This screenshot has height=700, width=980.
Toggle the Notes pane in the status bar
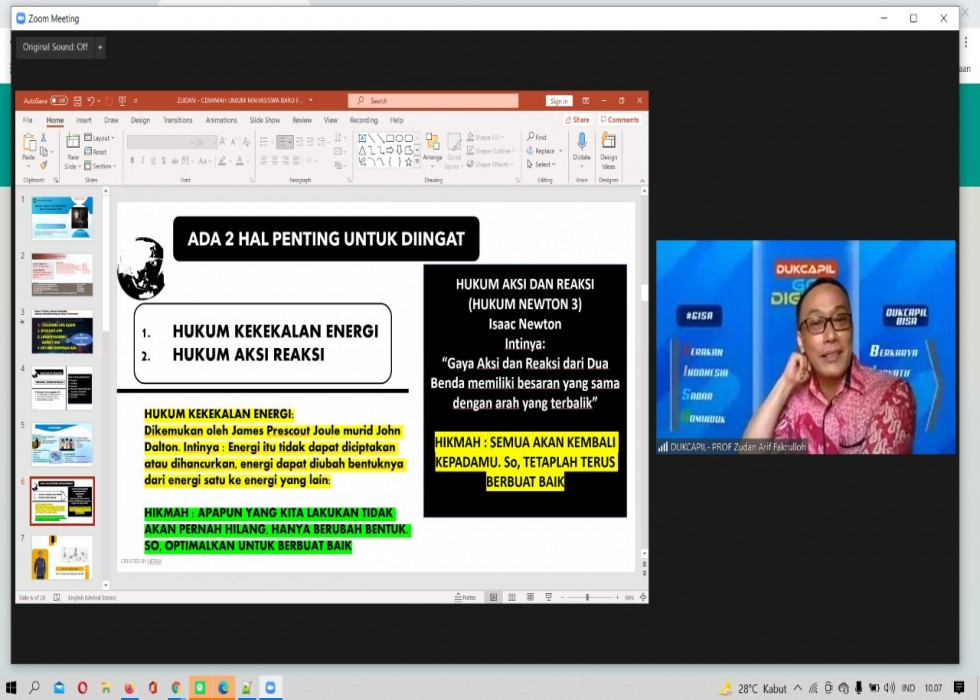click(465, 597)
